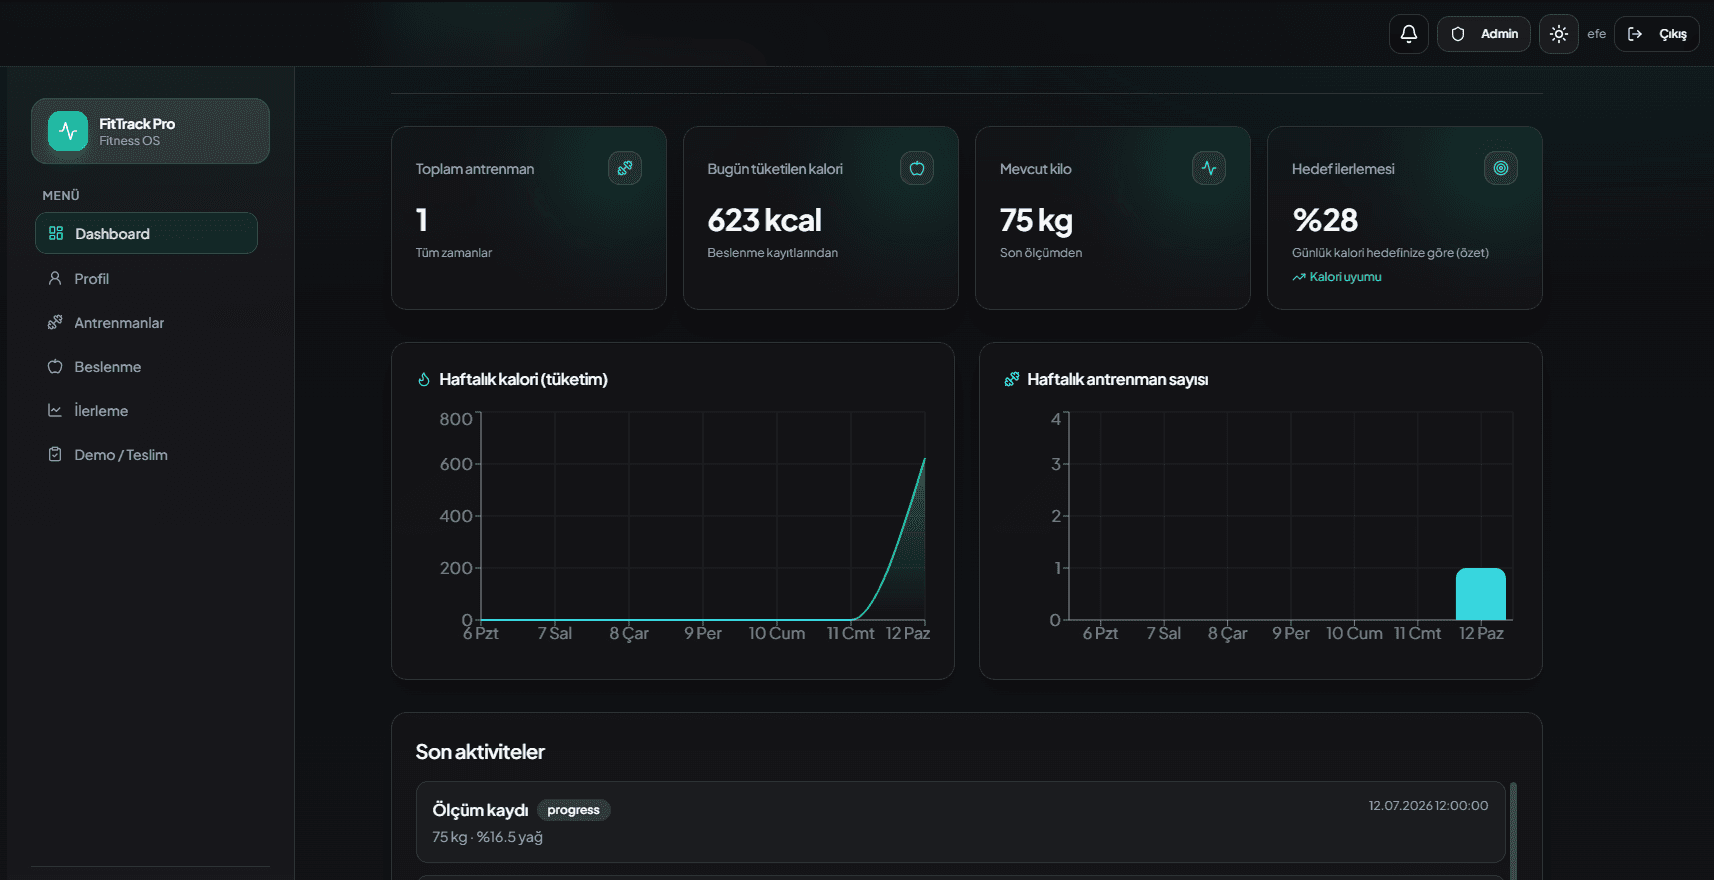Click the Kalori uyumu trend link
Viewport: 1714px width, 880px height.
tap(1337, 277)
